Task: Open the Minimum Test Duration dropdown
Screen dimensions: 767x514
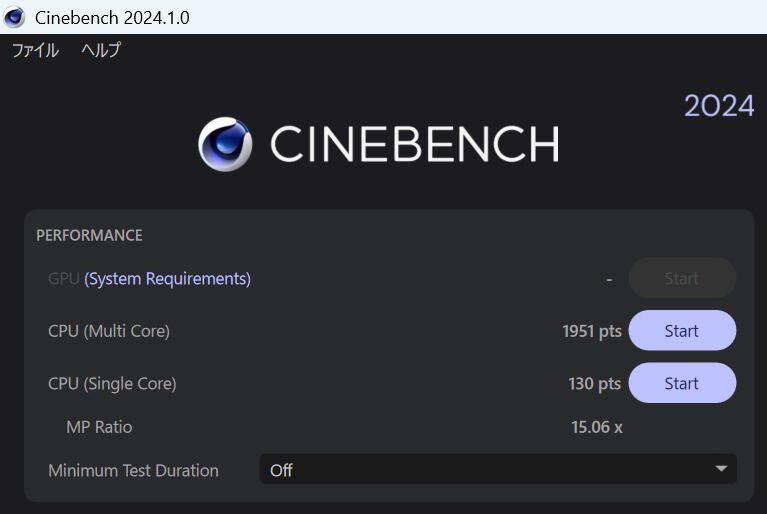Action: (498, 469)
